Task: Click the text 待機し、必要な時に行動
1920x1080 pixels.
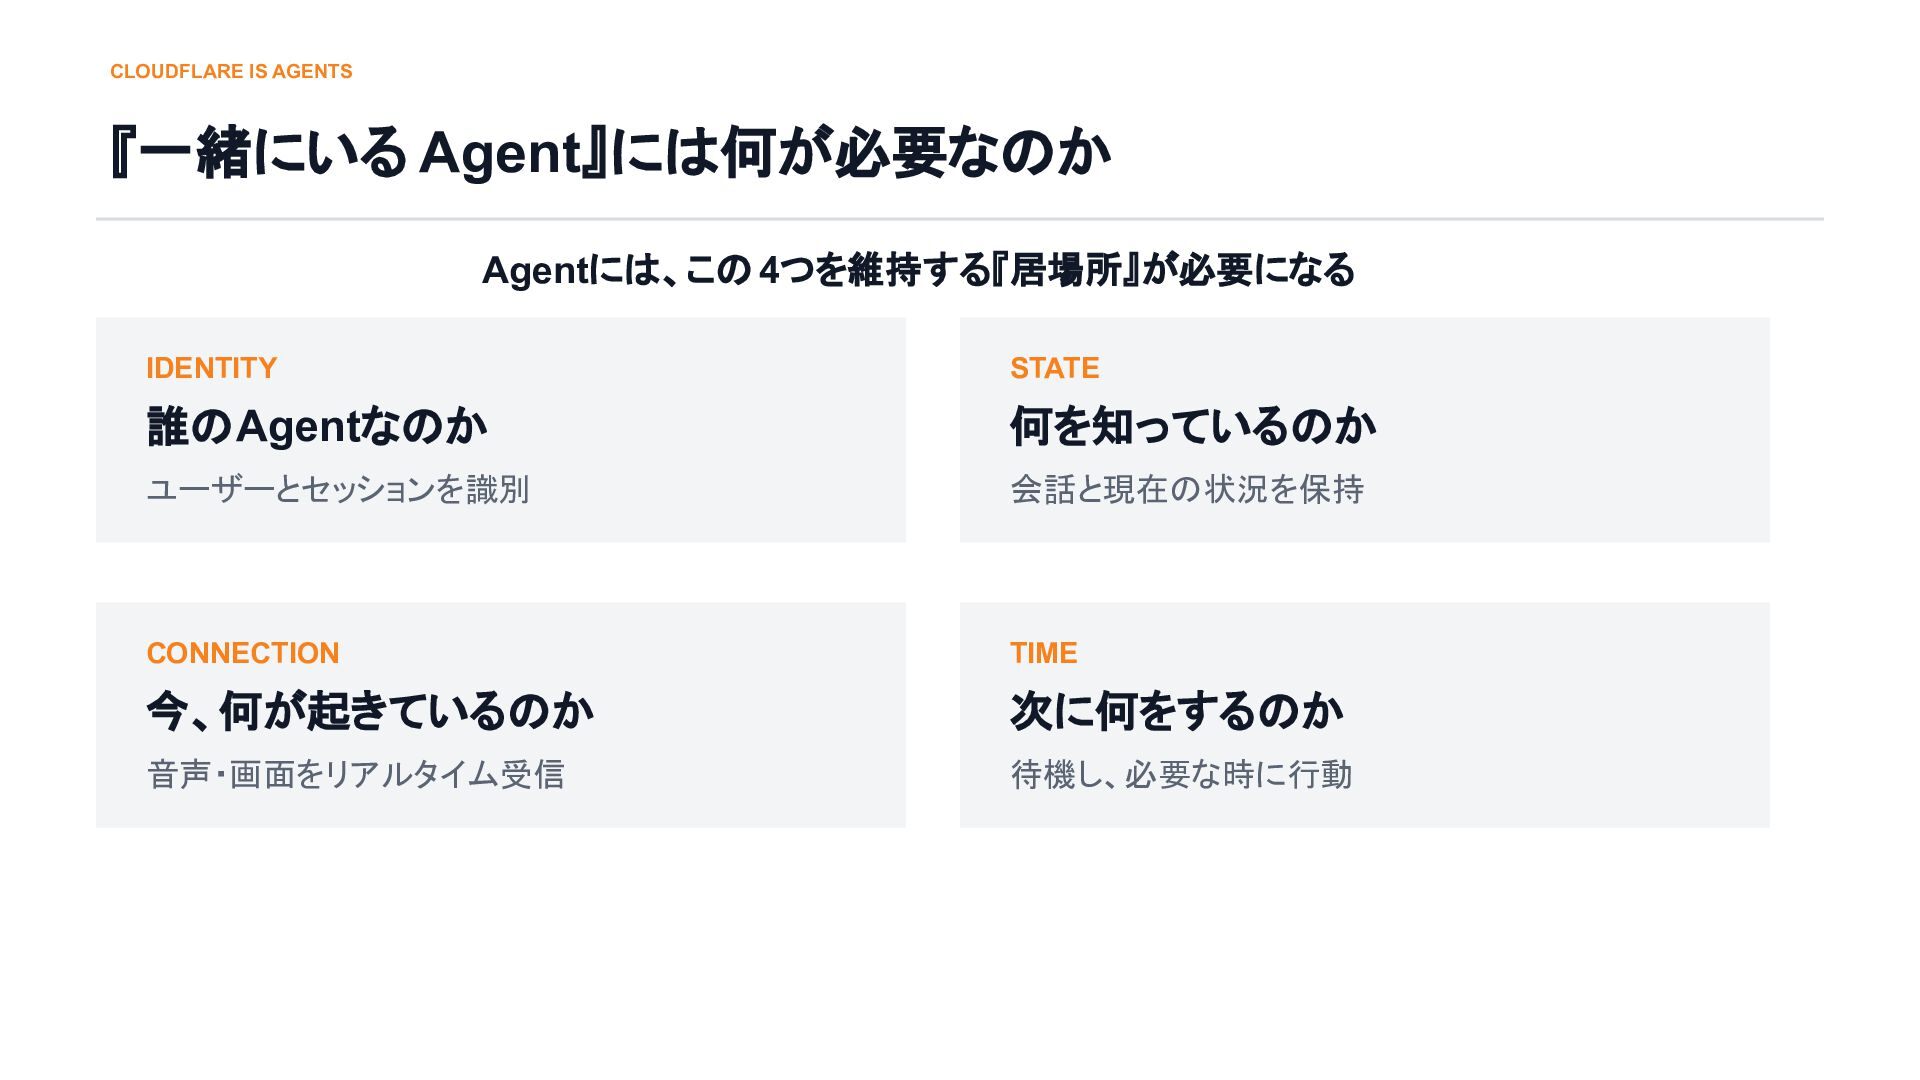Action: click(1181, 774)
